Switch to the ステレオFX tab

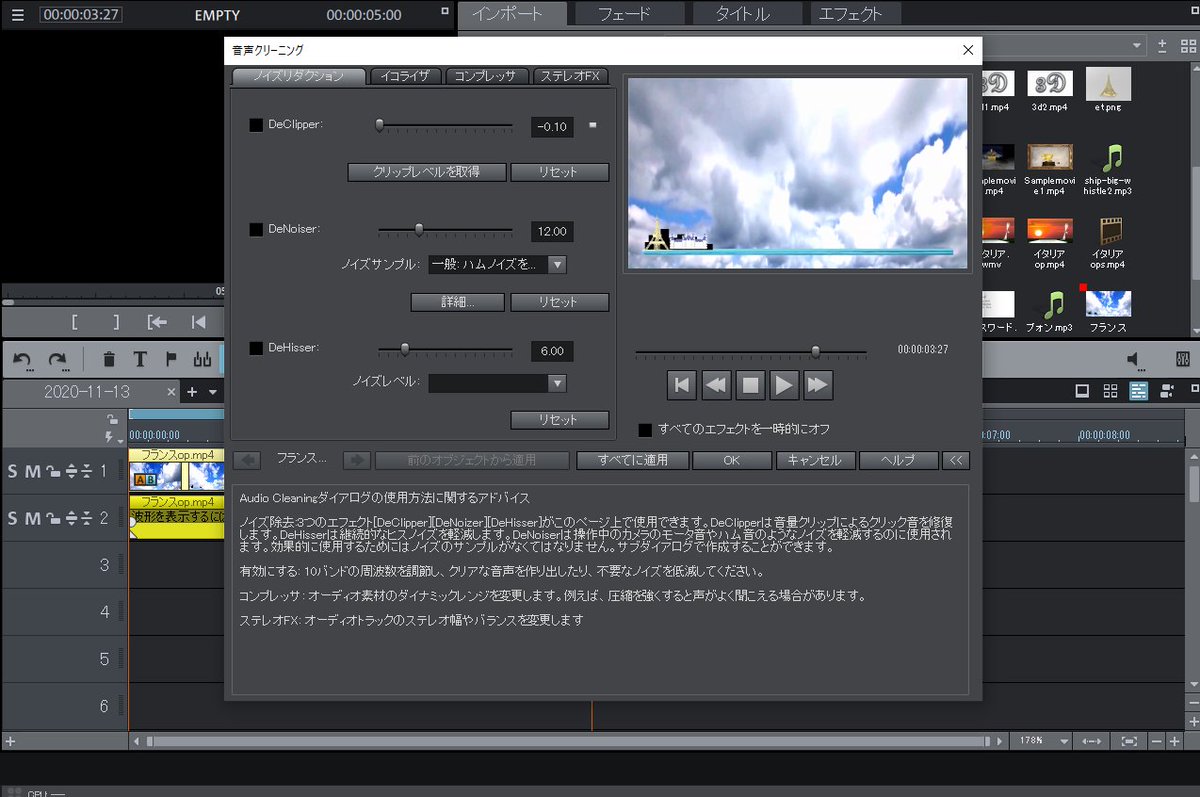click(x=571, y=76)
